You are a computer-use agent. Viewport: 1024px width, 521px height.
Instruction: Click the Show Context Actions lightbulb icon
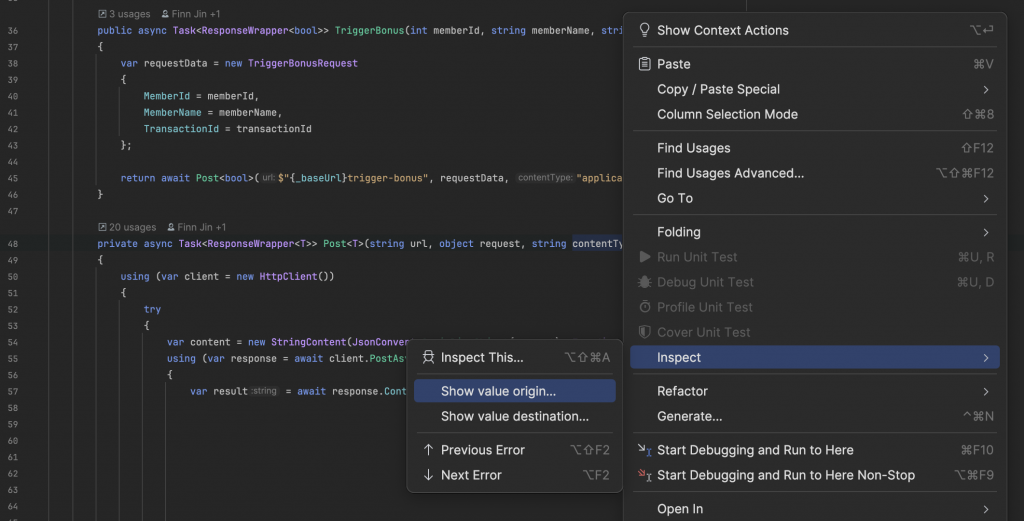click(x=645, y=30)
